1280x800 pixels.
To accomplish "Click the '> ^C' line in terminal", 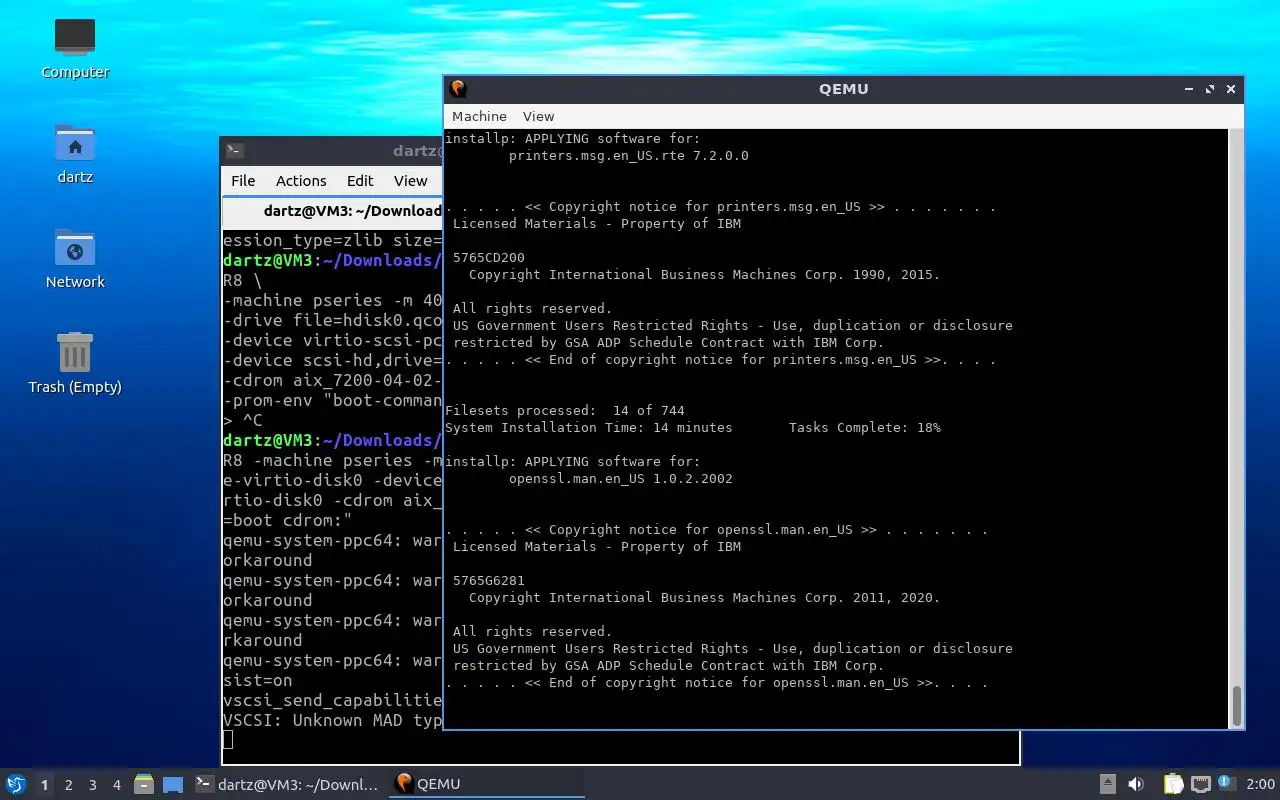I will click(x=243, y=420).
